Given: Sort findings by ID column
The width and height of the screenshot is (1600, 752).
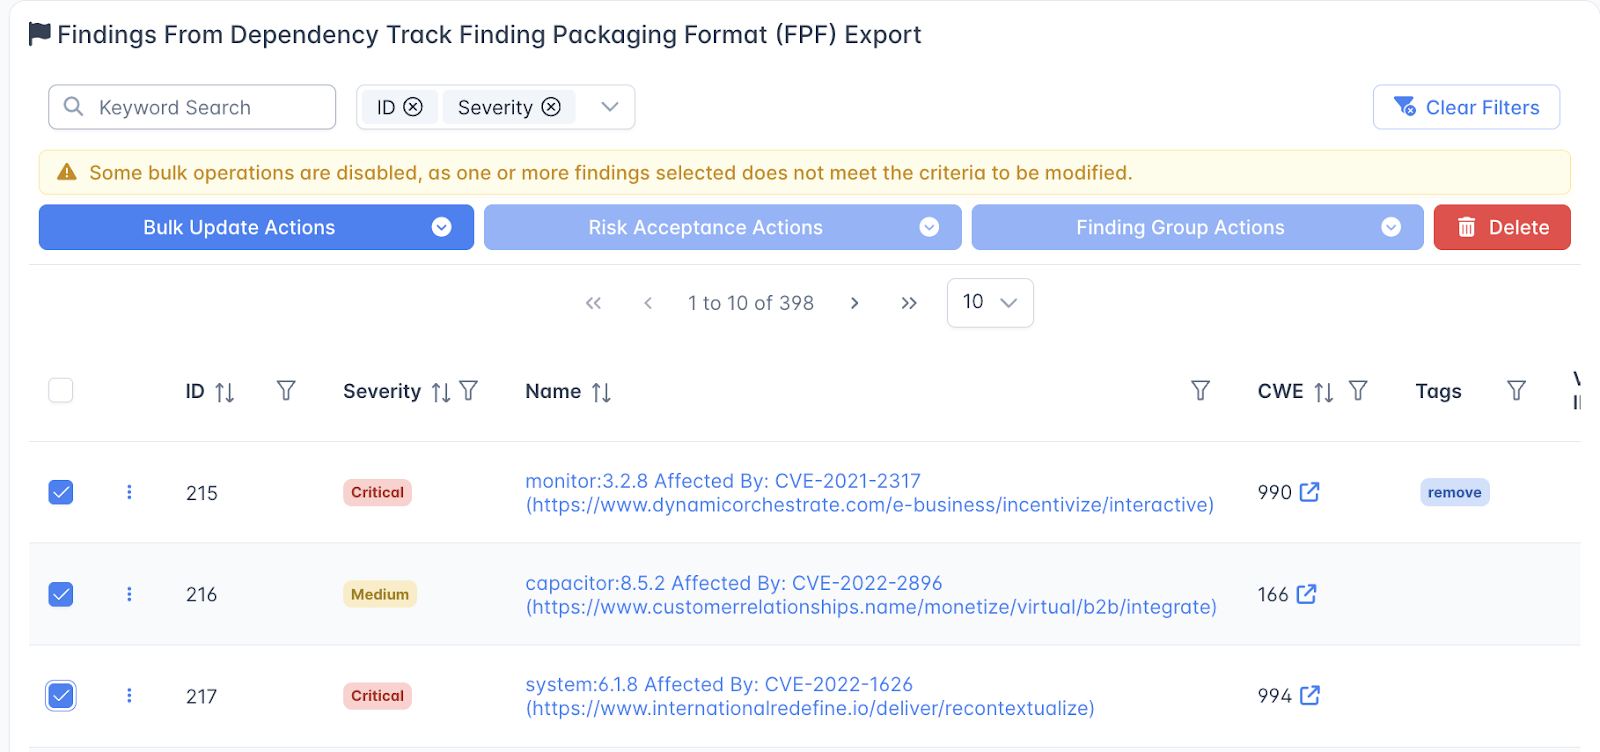Looking at the screenshot, I should pos(225,392).
